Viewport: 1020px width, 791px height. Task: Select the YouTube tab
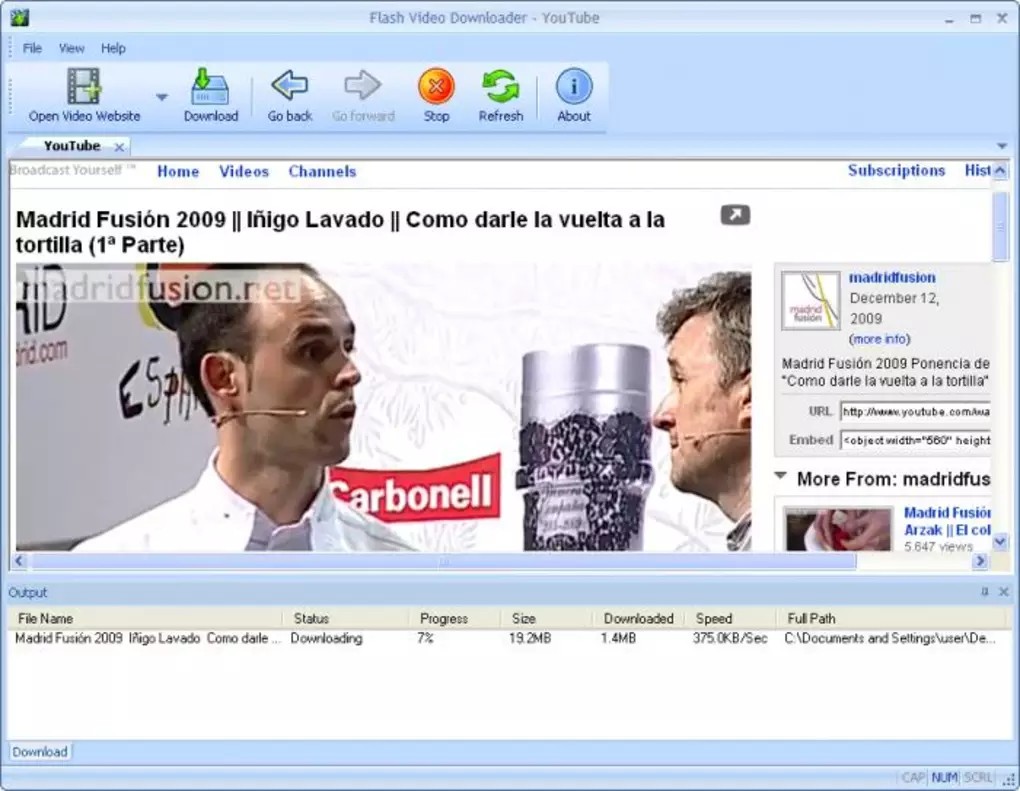tap(72, 146)
